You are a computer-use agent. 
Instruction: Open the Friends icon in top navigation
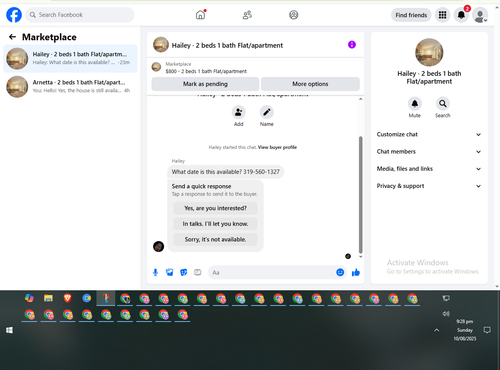tap(247, 15)
